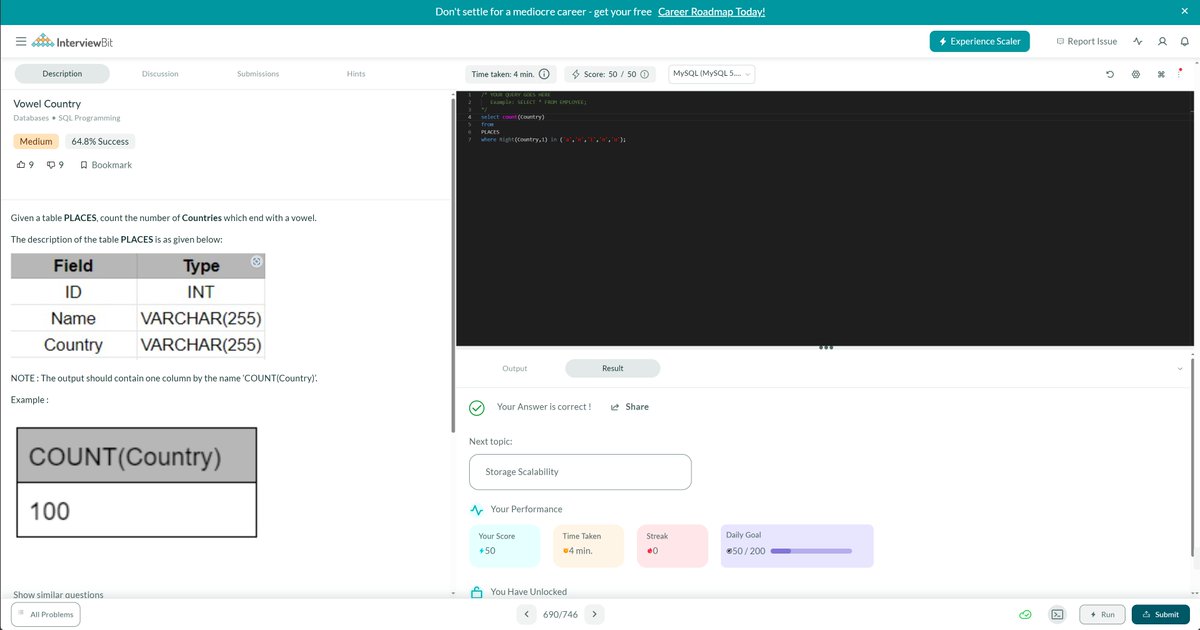Click the Your Score card

505,546
